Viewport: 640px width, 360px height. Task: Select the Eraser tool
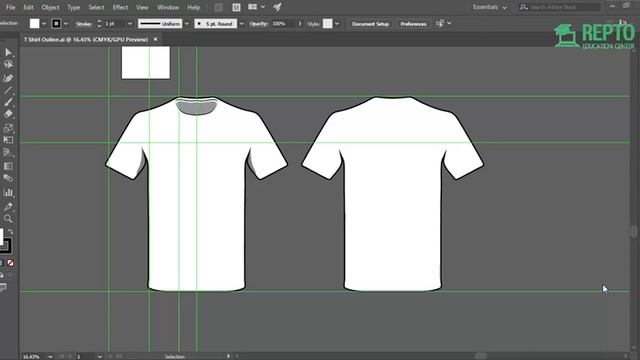[x=8, y=114]
